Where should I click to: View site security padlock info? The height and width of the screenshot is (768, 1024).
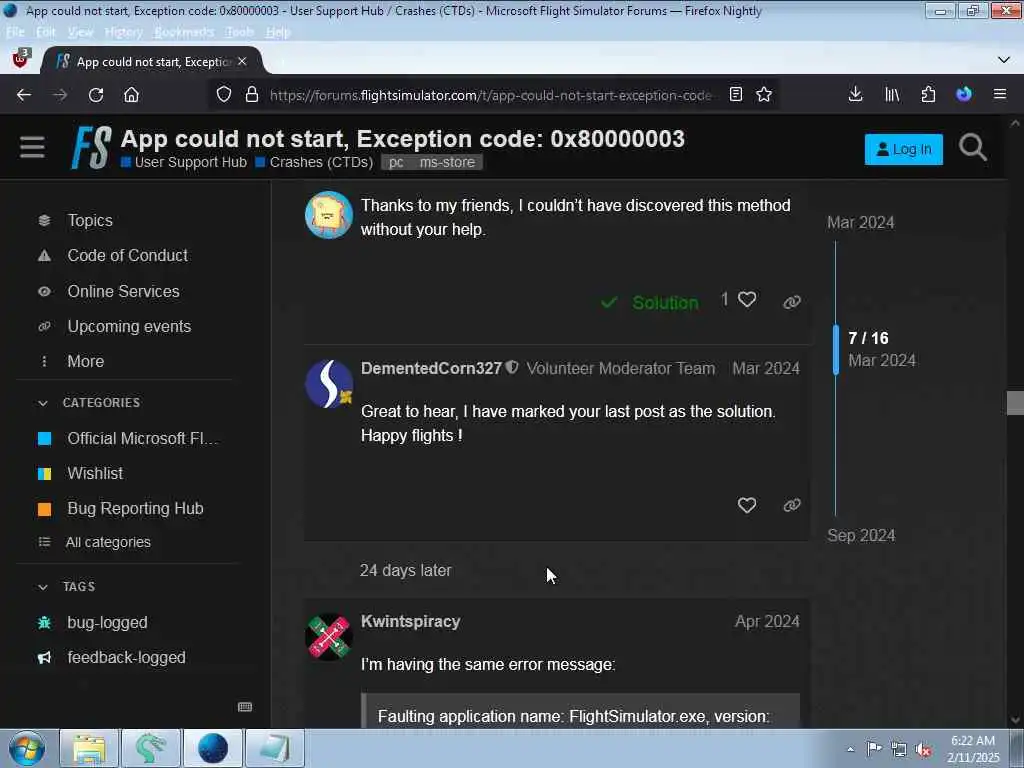251,95
